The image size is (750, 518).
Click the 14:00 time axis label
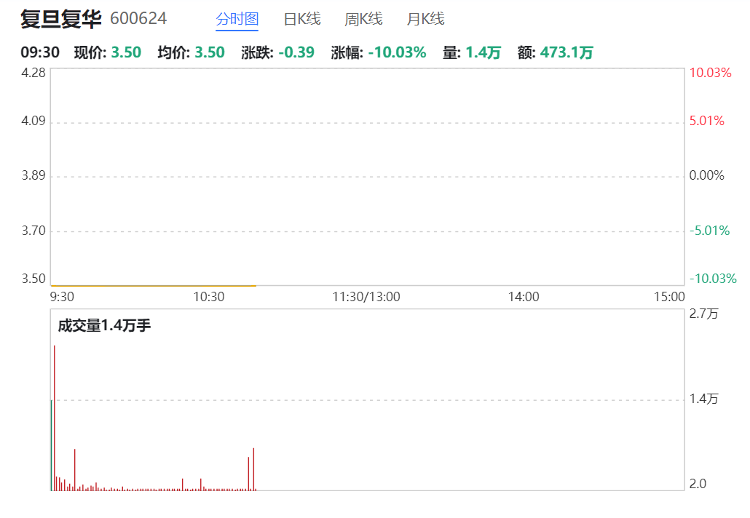523,297
